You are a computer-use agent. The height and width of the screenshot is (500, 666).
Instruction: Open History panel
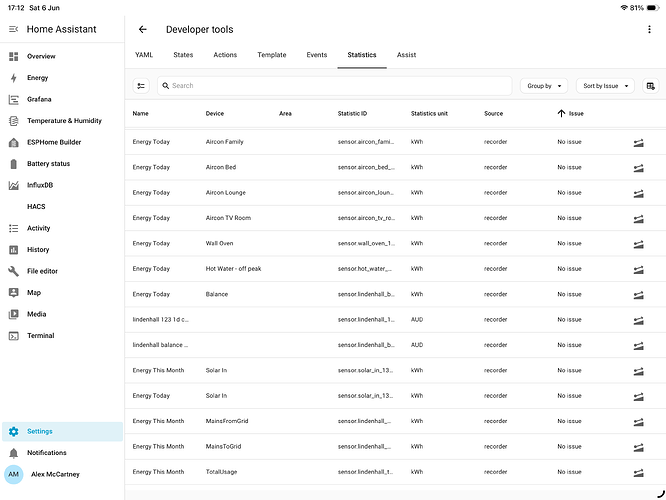click(62, 250)
